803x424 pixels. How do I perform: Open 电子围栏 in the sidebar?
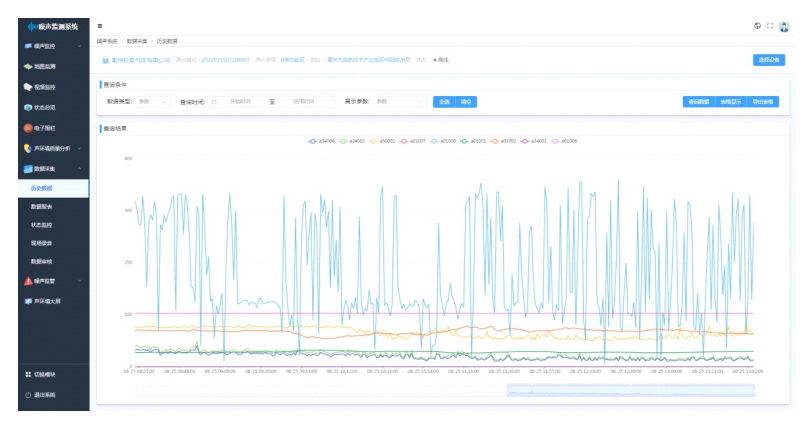(x=44, y=128)
